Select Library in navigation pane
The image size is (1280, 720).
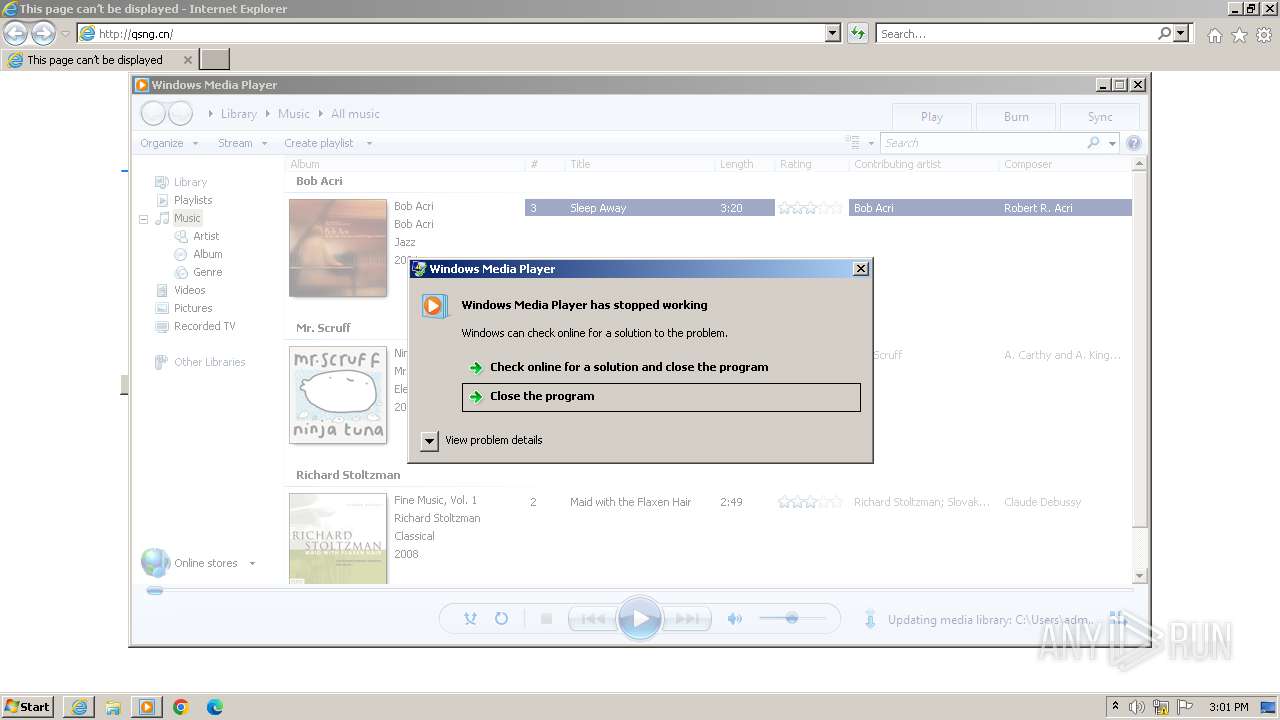pos(190,182)
